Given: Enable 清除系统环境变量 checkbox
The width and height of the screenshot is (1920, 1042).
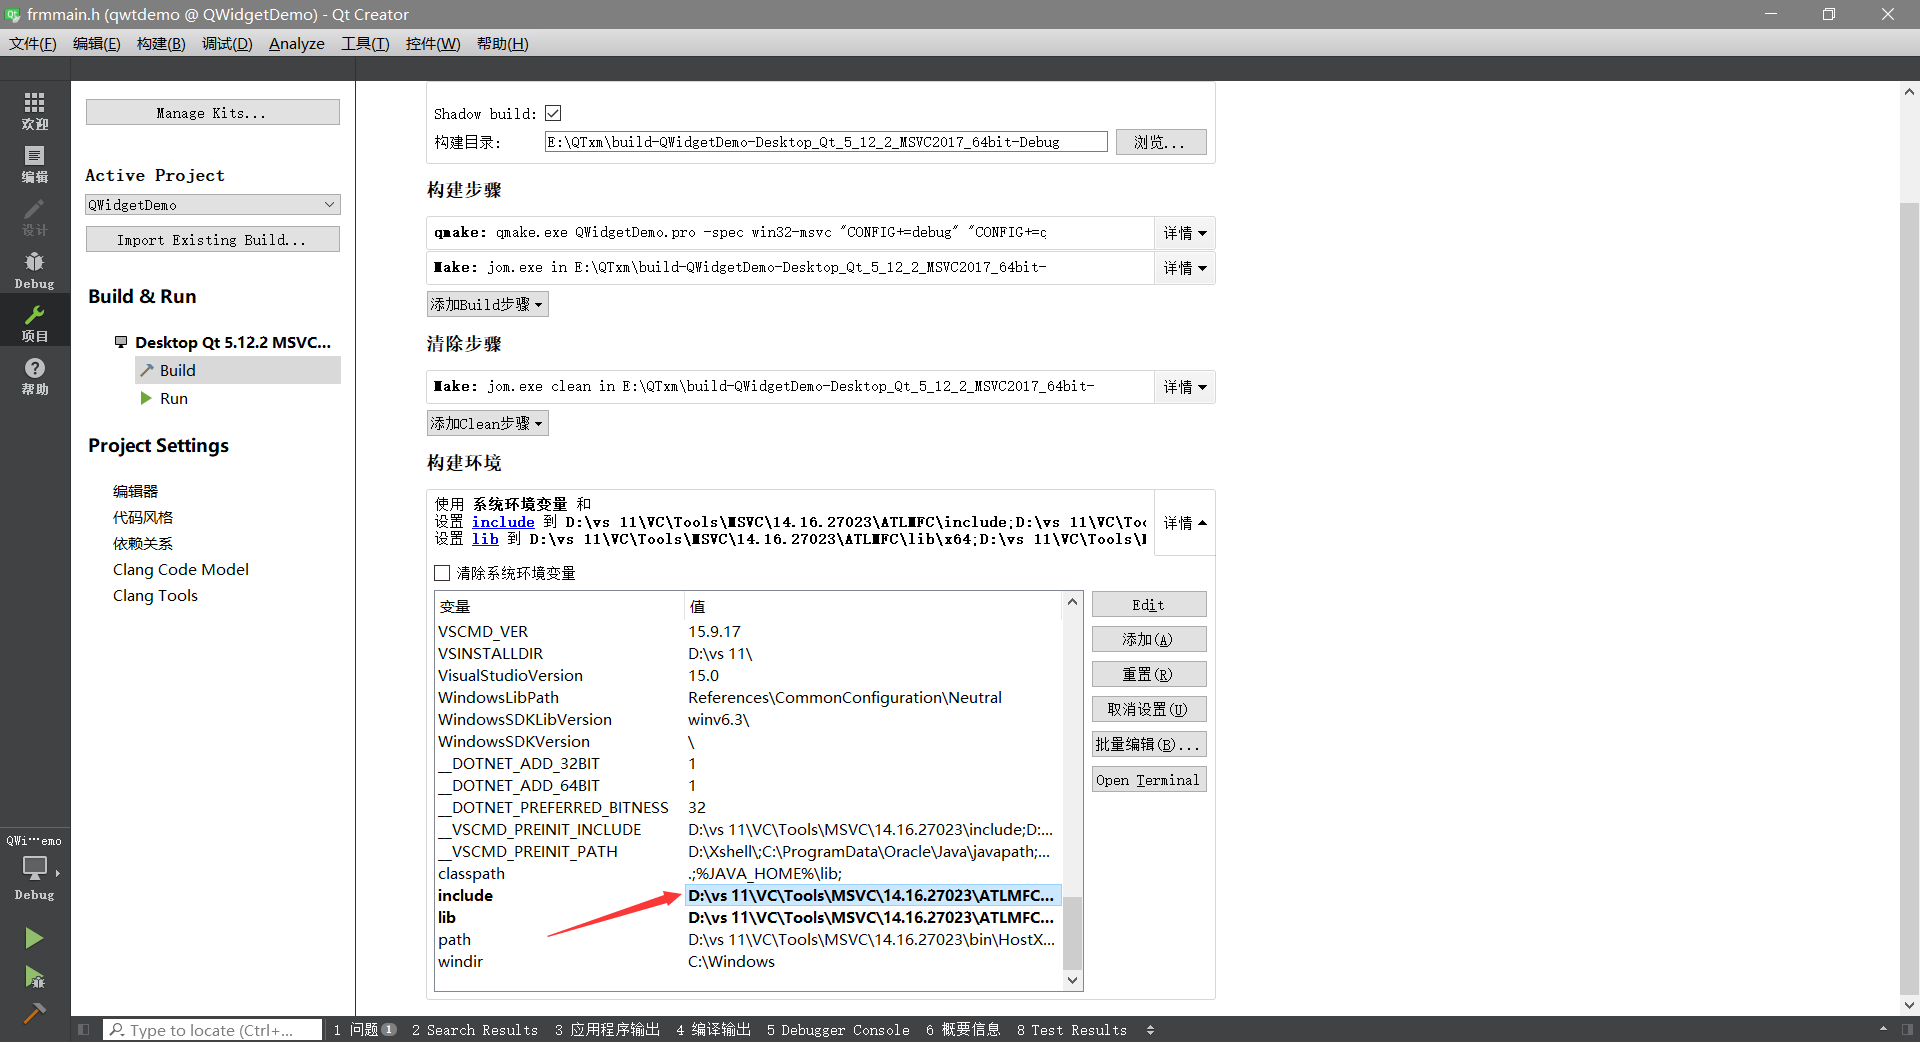Looking at the screenshot, I should point(442,573).
